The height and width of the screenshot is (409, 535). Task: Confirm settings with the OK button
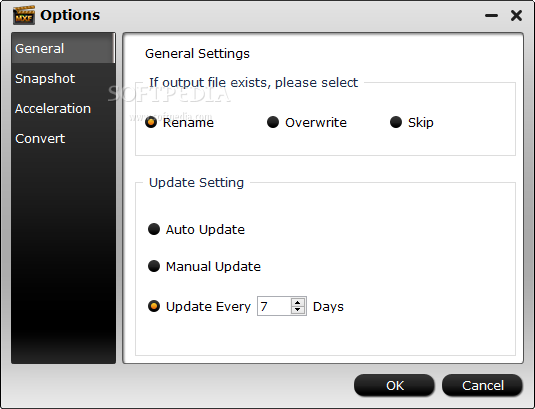(x=394, y=385)
